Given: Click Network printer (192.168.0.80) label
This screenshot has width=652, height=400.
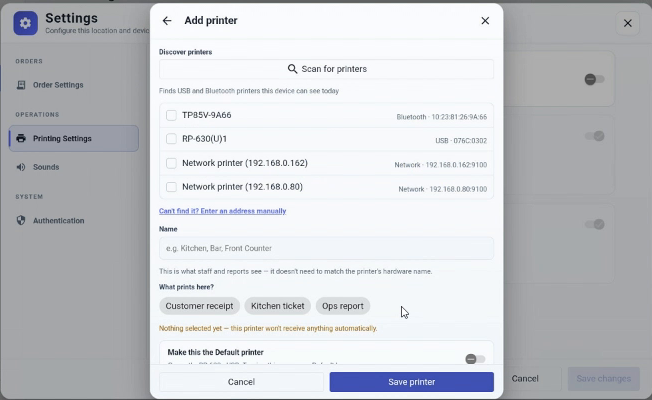Looking at the screenshot, I should pyautogui.click(x=242, y=187).
